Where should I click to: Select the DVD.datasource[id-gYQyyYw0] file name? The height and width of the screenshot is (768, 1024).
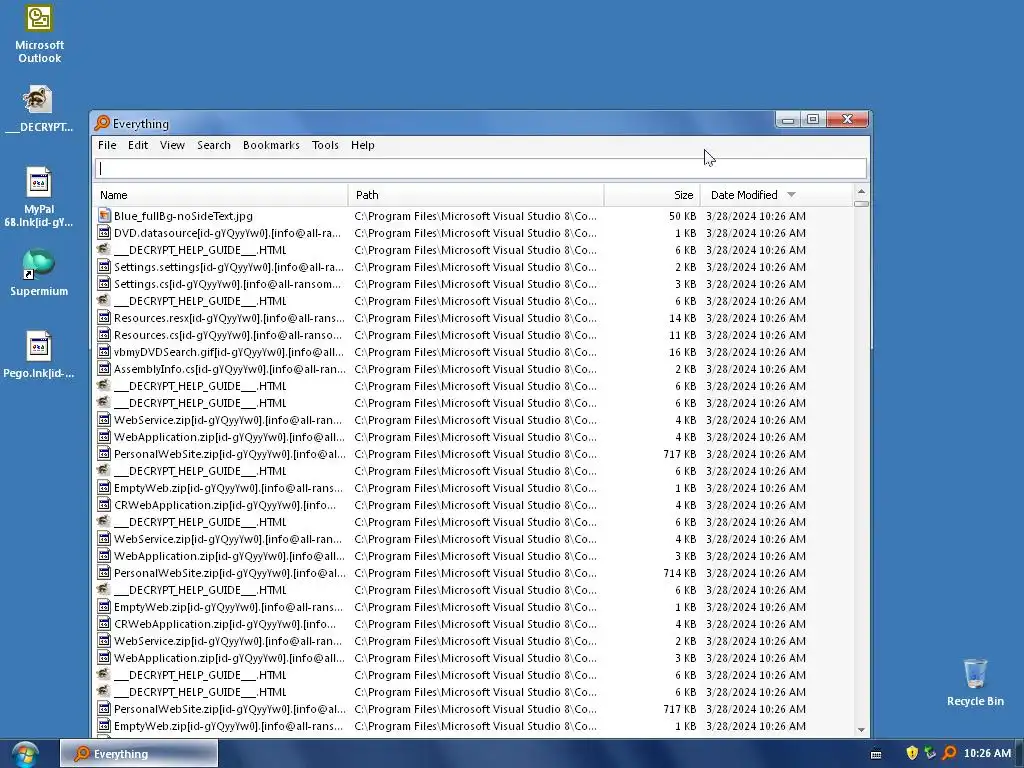click(x=227, y=232)
